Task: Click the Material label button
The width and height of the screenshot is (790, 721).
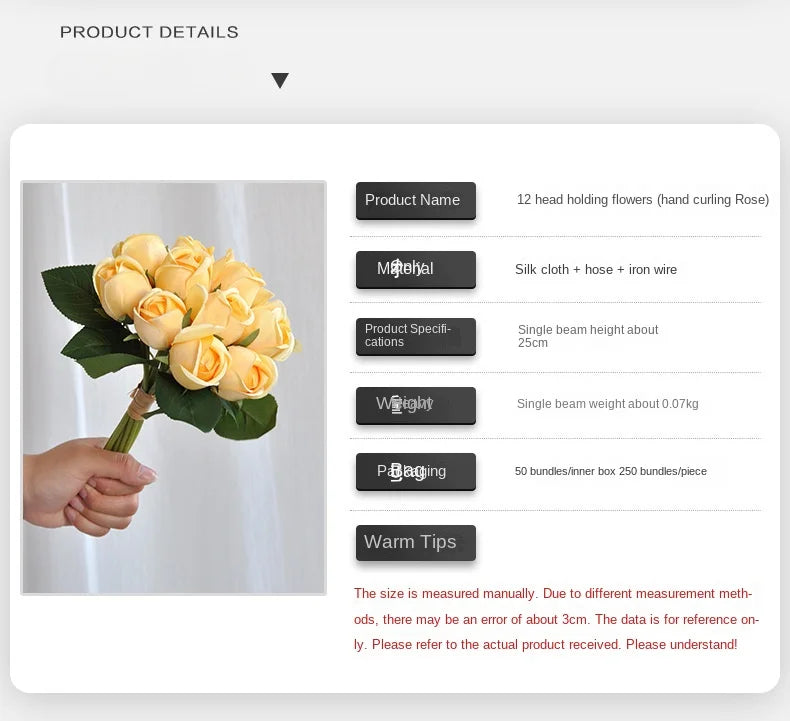Action: pyautogui.click(x=415, y=269)
